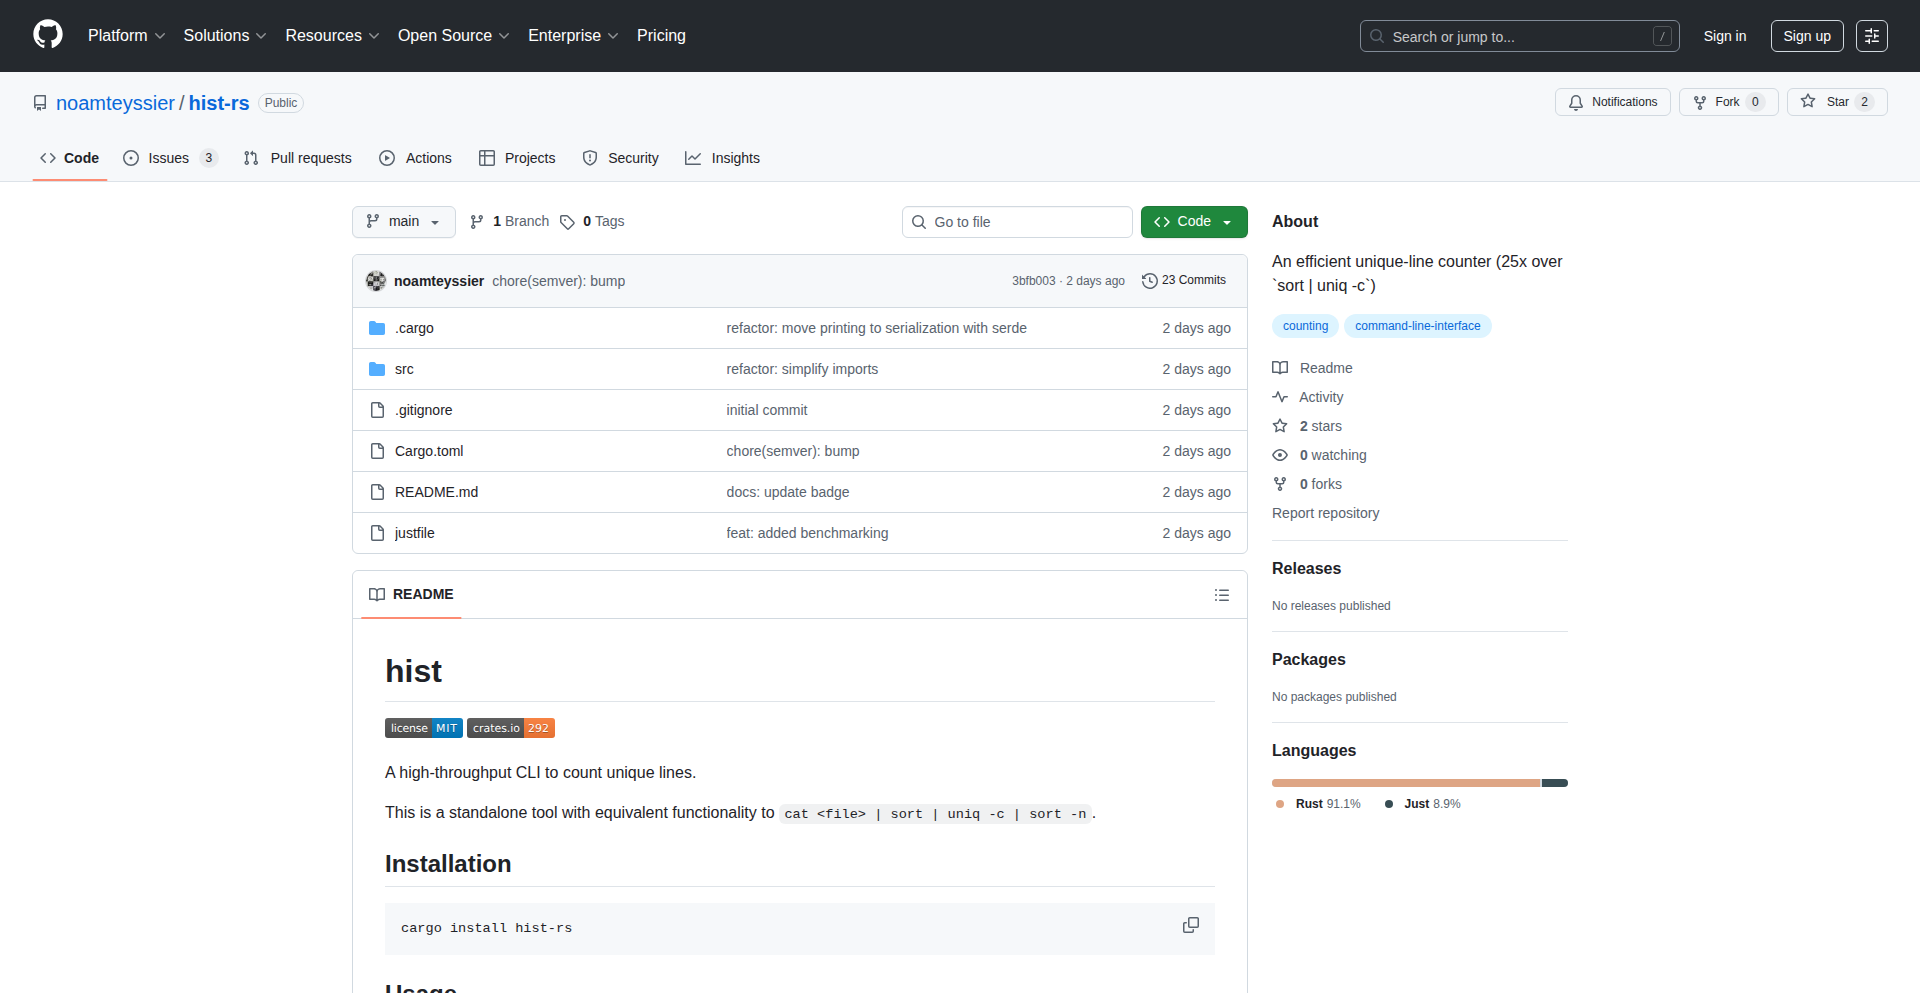Expand the Platform menu
1920x993 pixels.
click(x=126, y=36)
